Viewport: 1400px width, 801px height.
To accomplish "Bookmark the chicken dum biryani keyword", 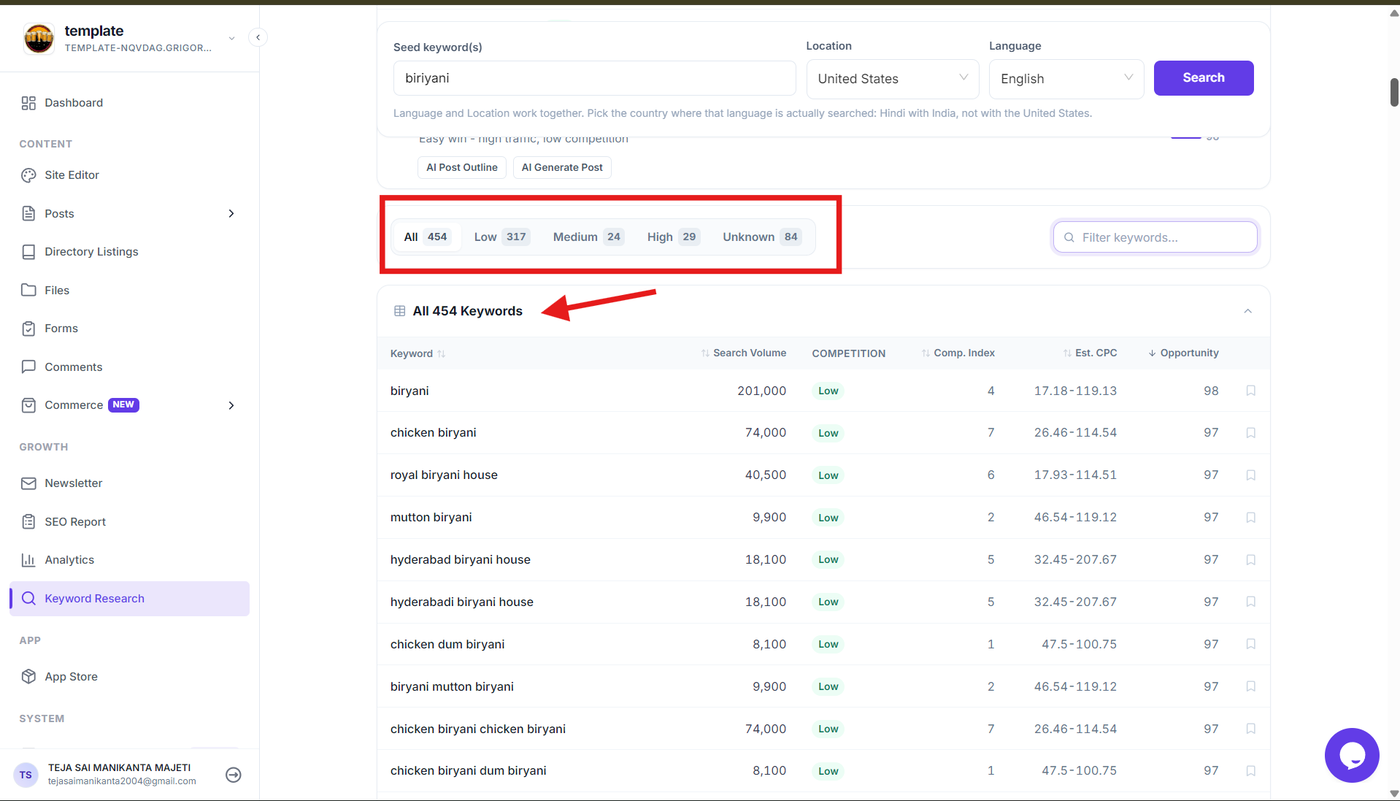I will [1250, 644].
